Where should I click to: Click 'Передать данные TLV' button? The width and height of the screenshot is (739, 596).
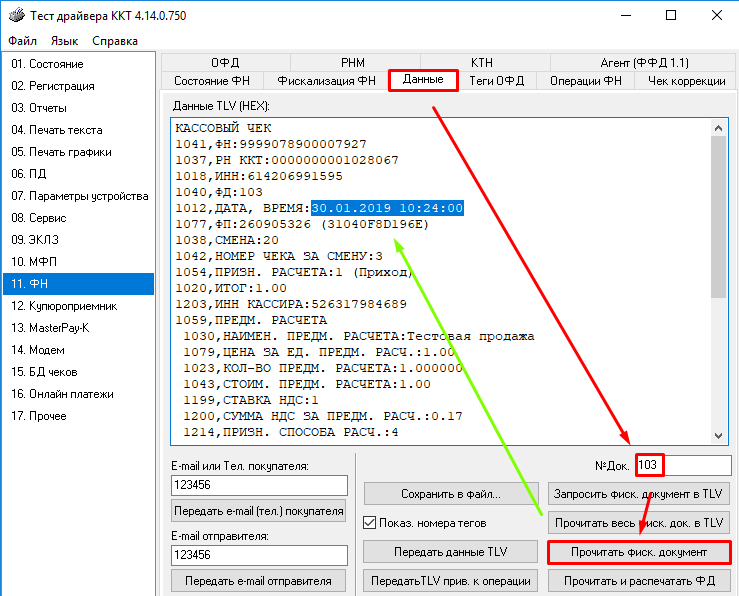click(x=450, y=552)
